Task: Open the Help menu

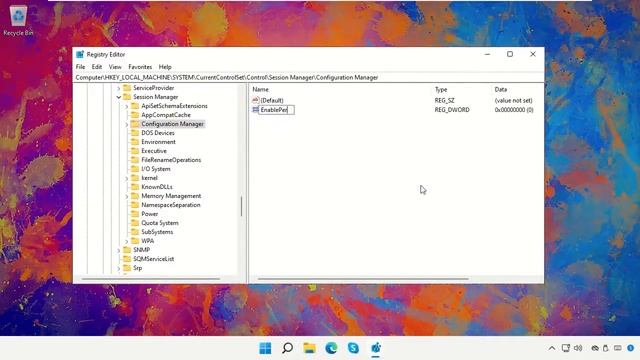Action: click(165, 67)
